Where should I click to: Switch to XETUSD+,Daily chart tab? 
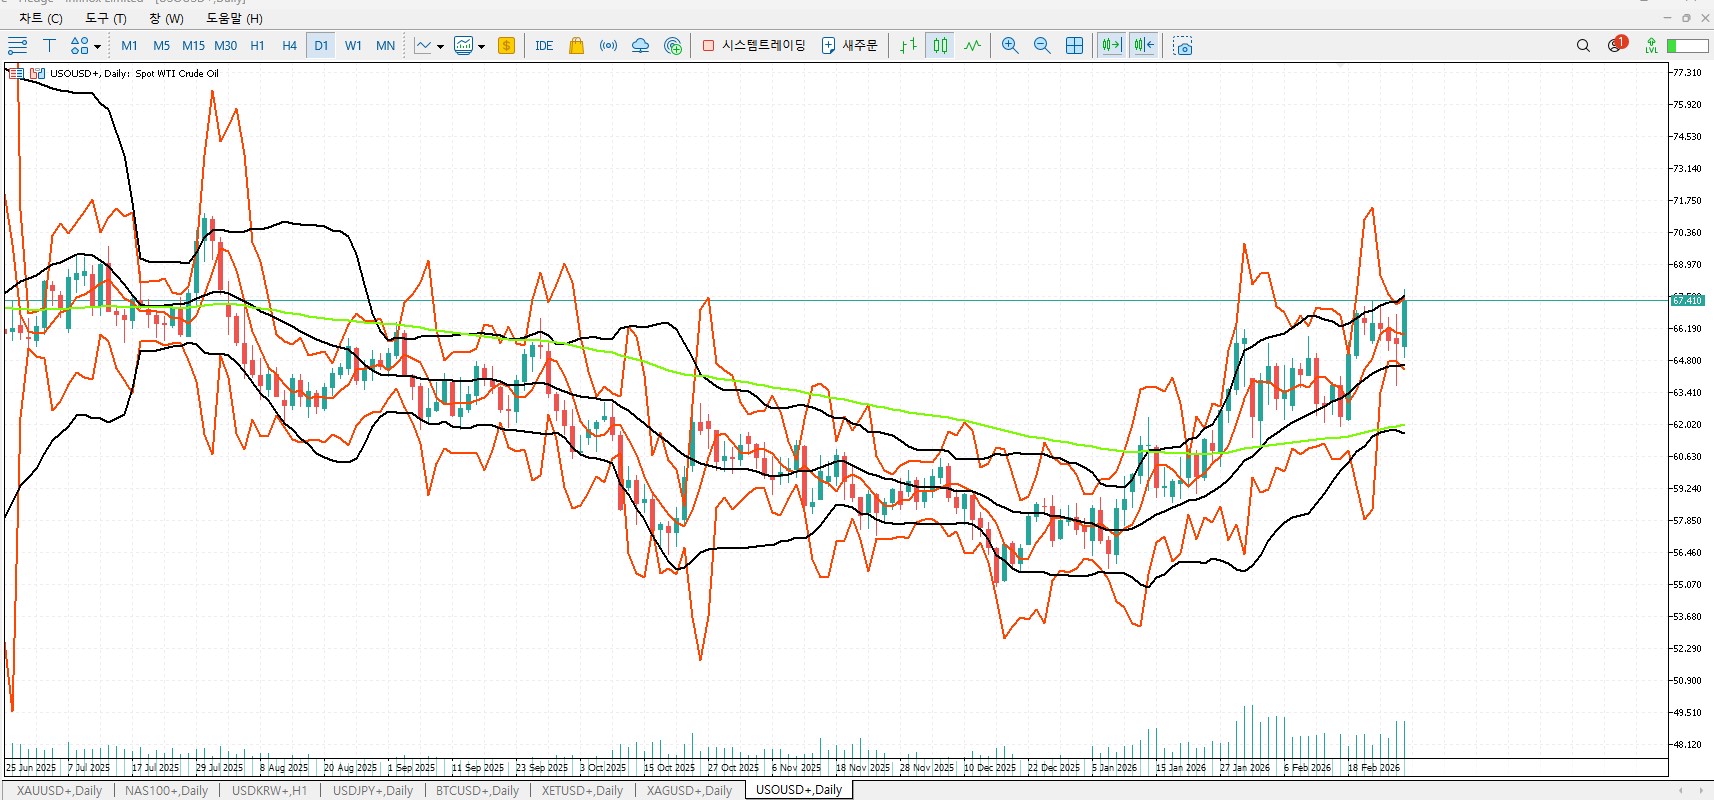click(582, 790)
